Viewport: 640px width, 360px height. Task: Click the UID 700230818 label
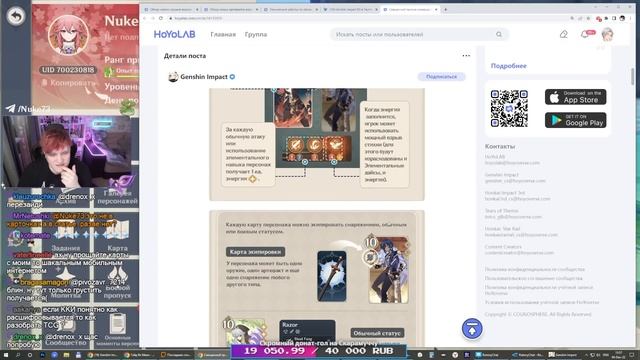tap(68, 70)
